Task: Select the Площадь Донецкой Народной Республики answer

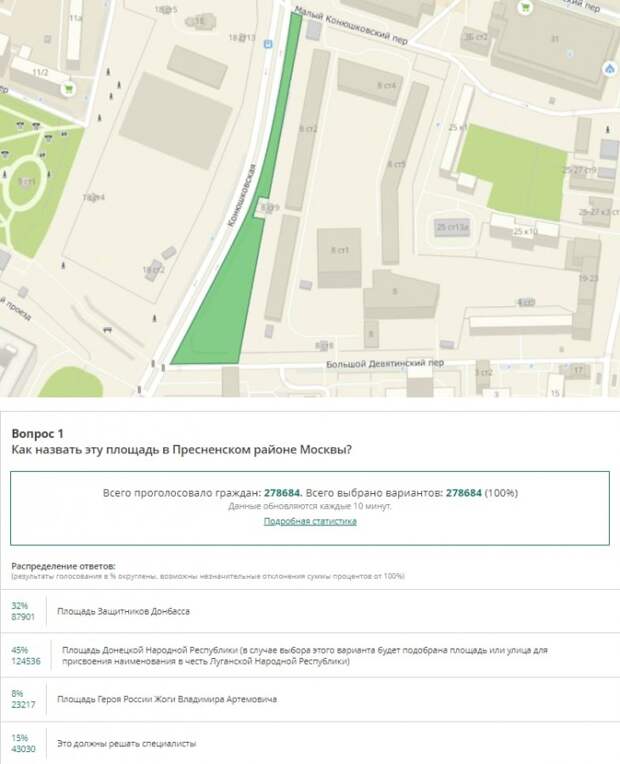Action: 305,655
